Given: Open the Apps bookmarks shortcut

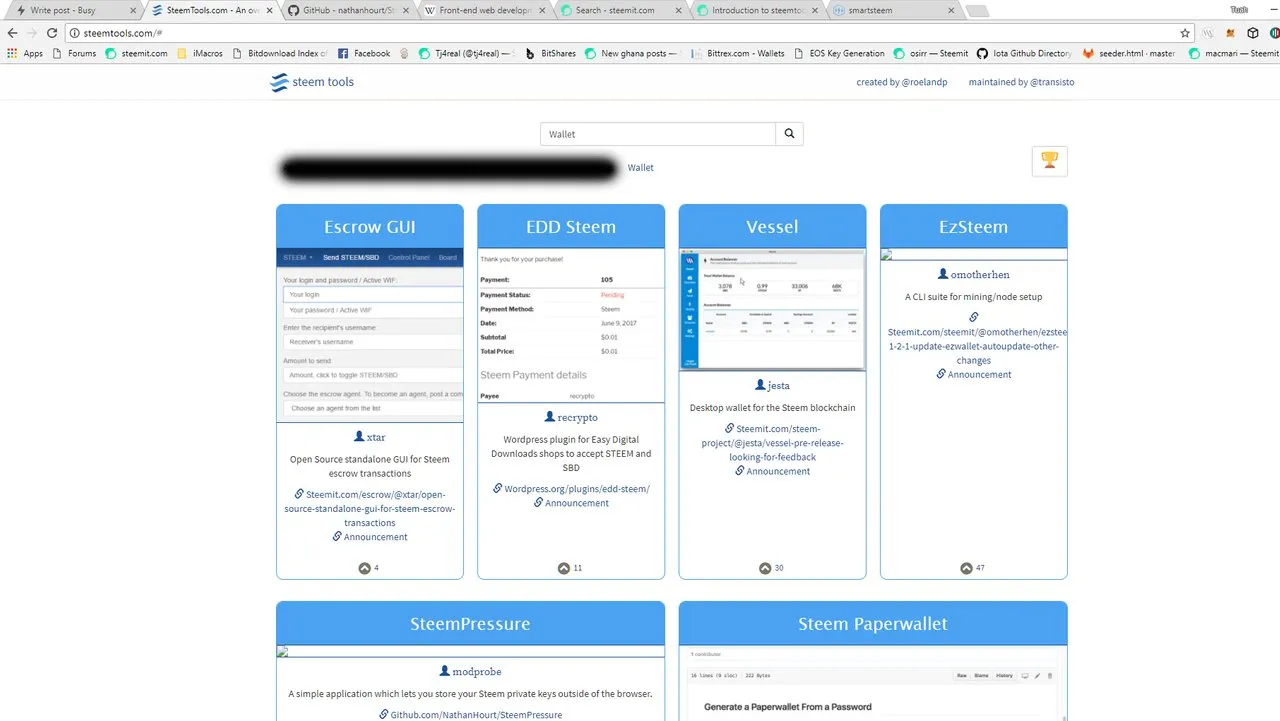Looking at the screenshot, I should 25,53.
